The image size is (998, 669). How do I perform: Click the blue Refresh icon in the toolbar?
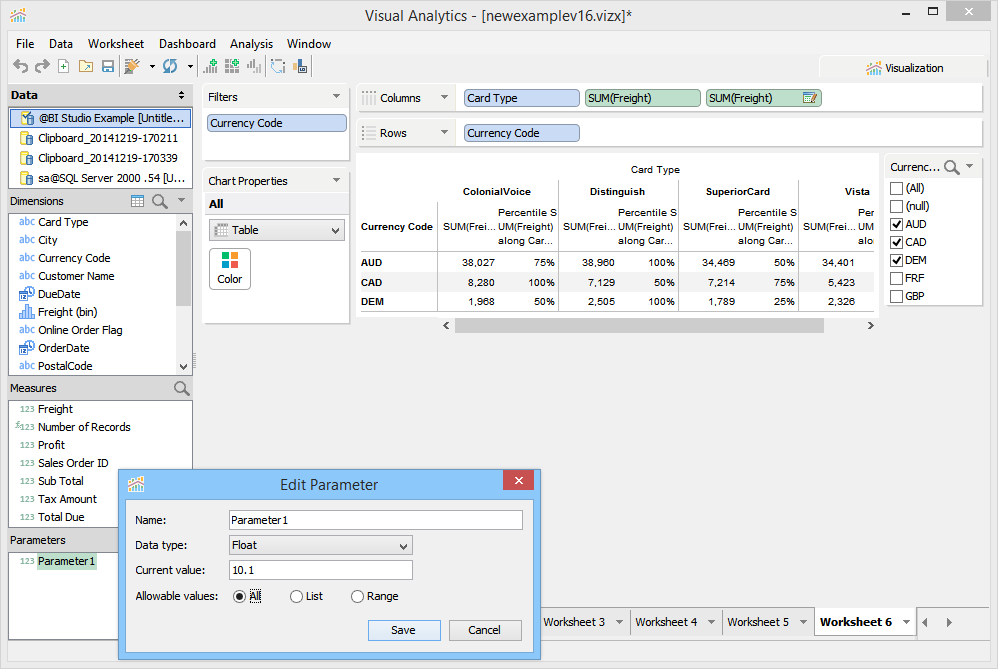pos(169,66)
